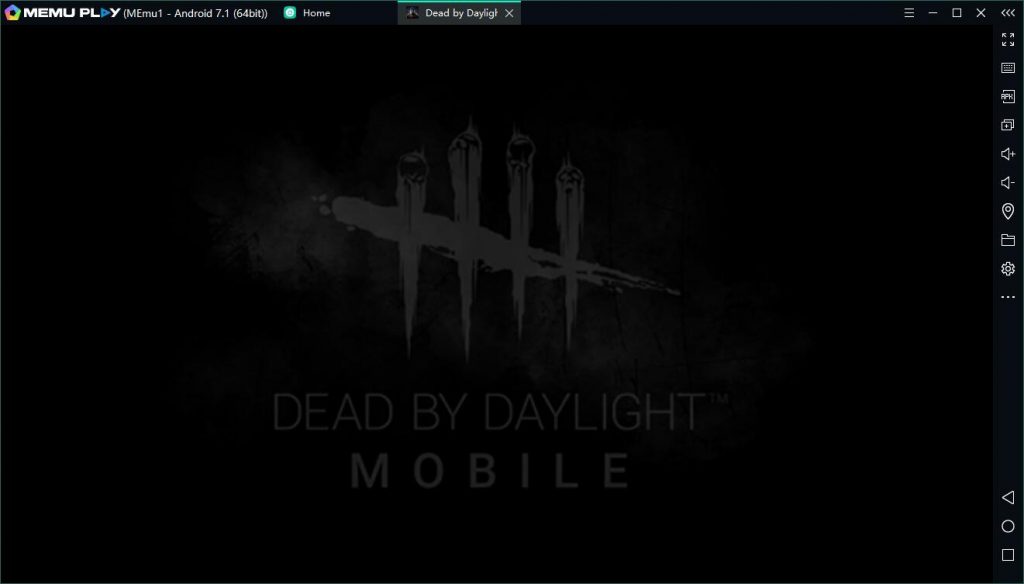Open emulator settings gear

1008,268
